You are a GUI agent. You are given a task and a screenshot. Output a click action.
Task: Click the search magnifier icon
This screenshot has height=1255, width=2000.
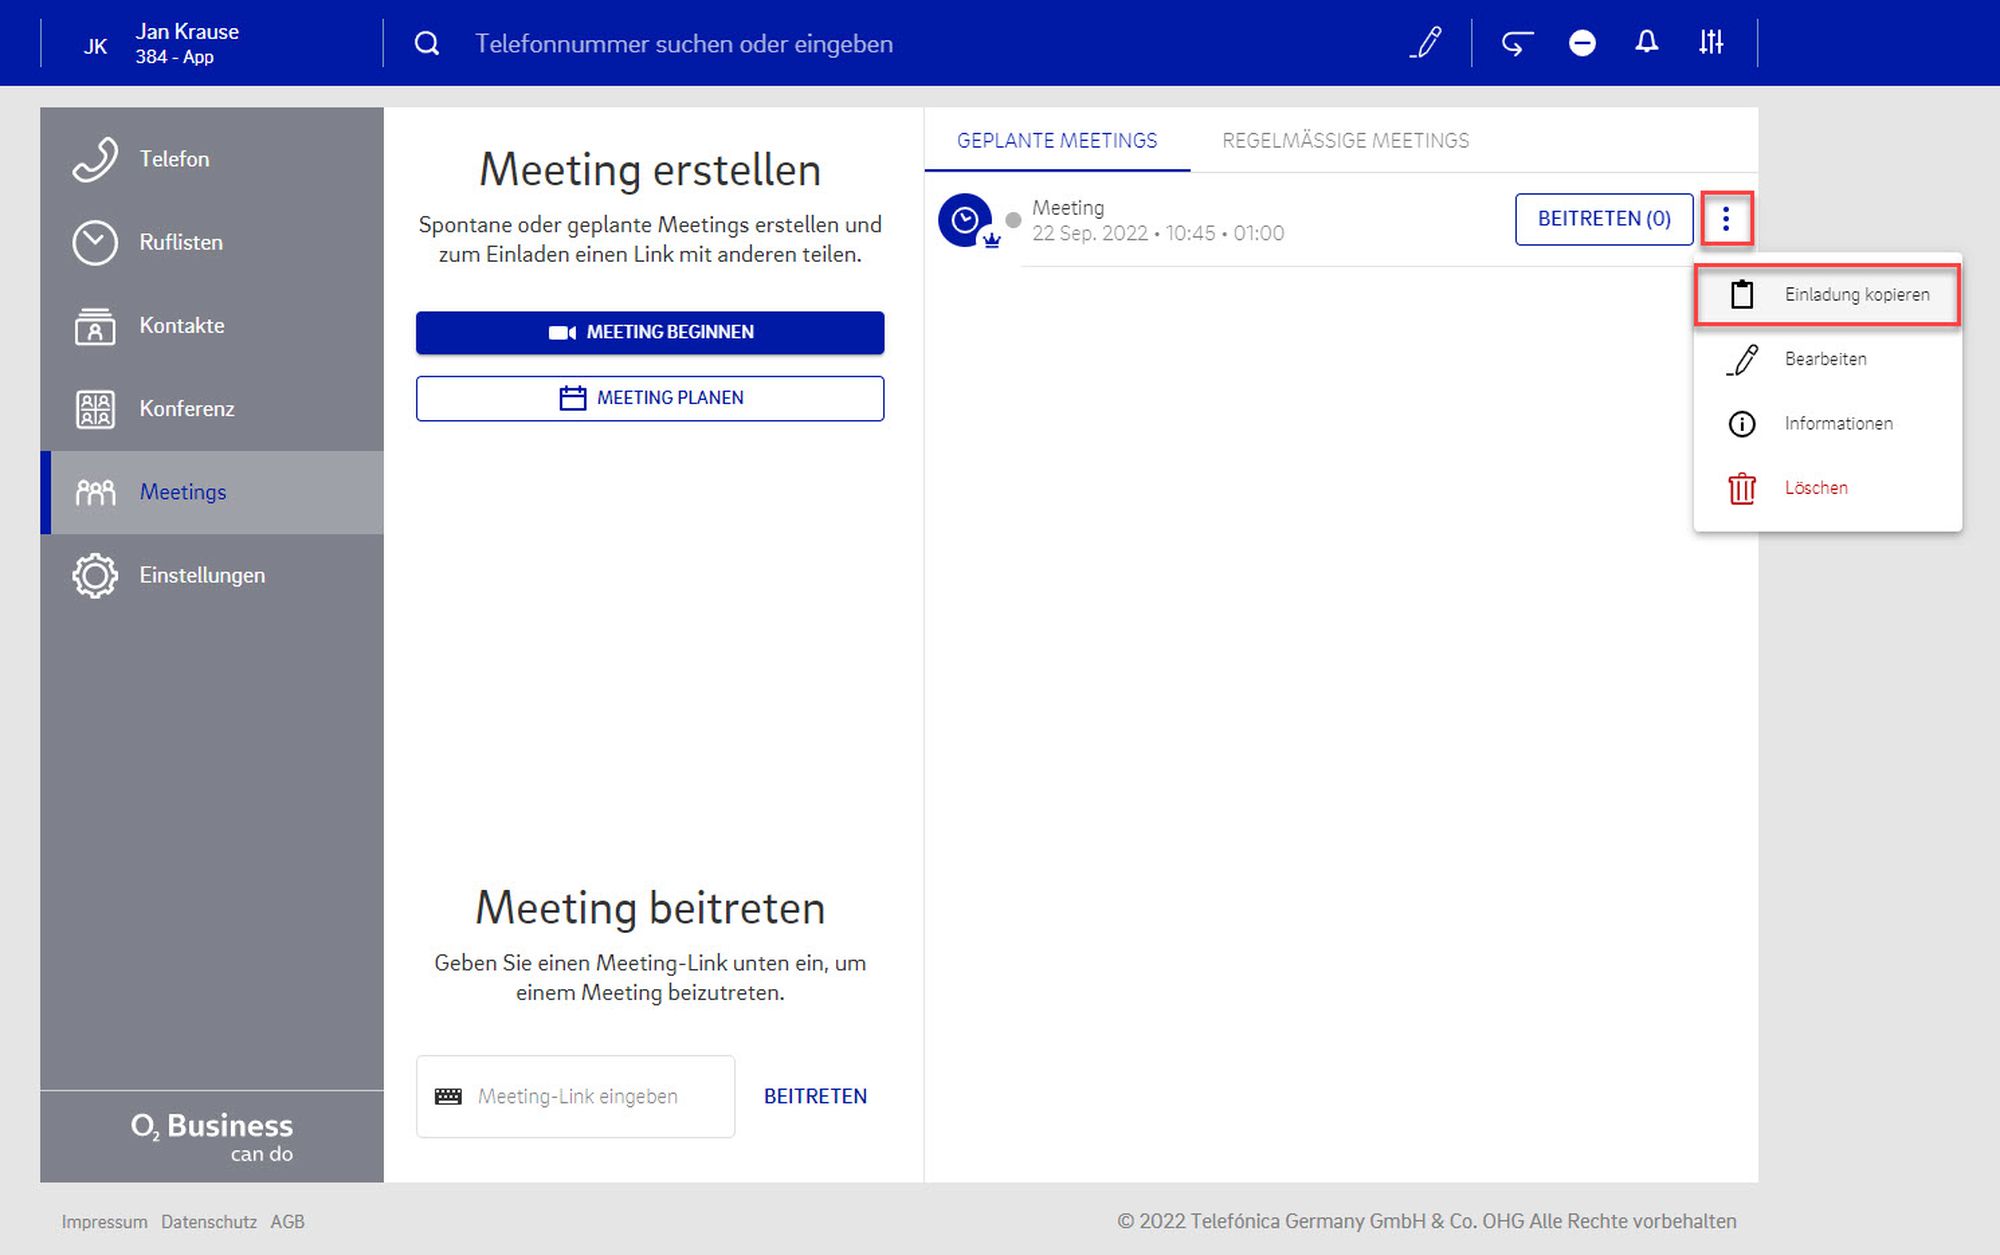(427, 43)
